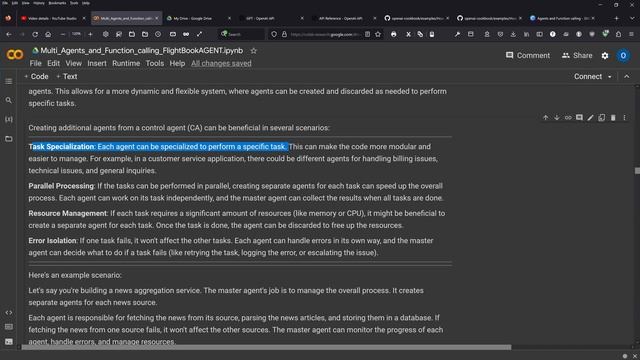The image size is (640, 360).
Task: Open the Colab table of contents sidebar
Action: point(9,81)
